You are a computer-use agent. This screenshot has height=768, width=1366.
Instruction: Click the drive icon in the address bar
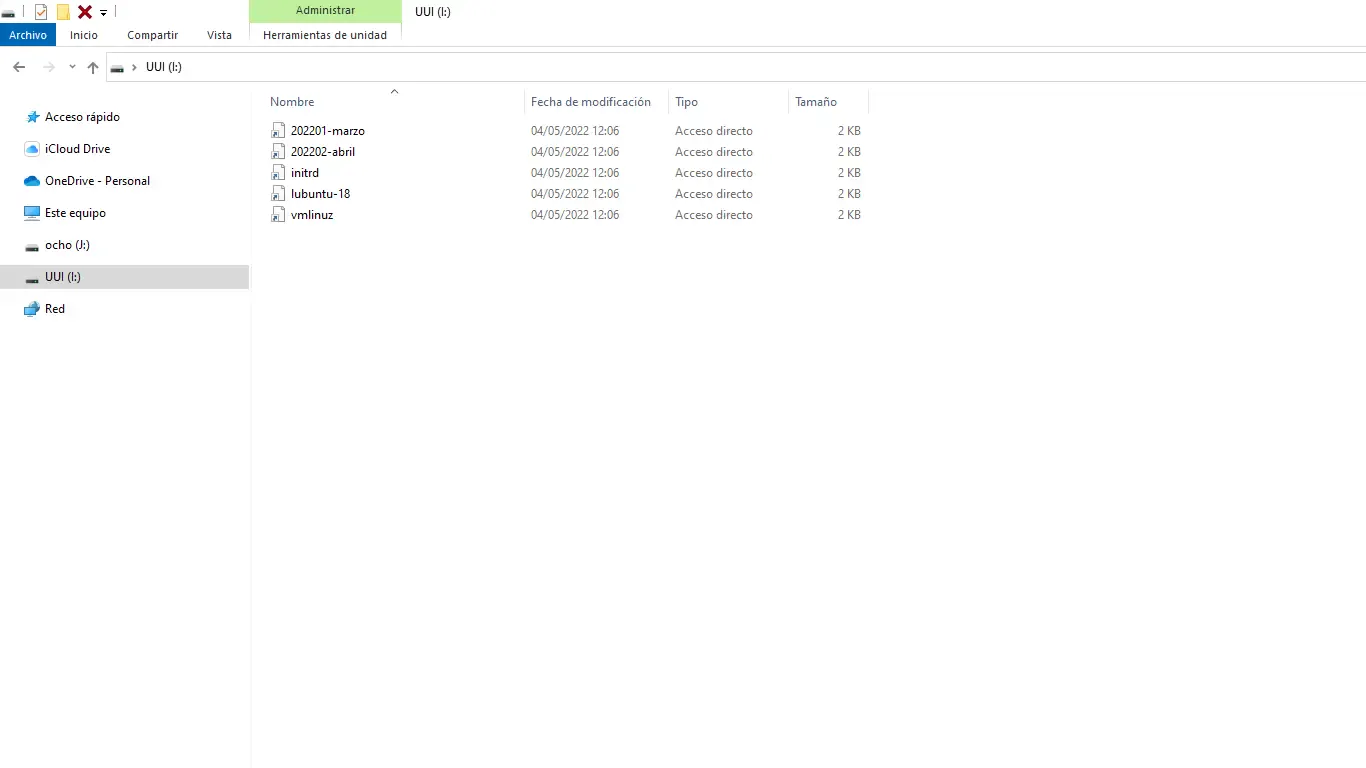coord(118,67)
